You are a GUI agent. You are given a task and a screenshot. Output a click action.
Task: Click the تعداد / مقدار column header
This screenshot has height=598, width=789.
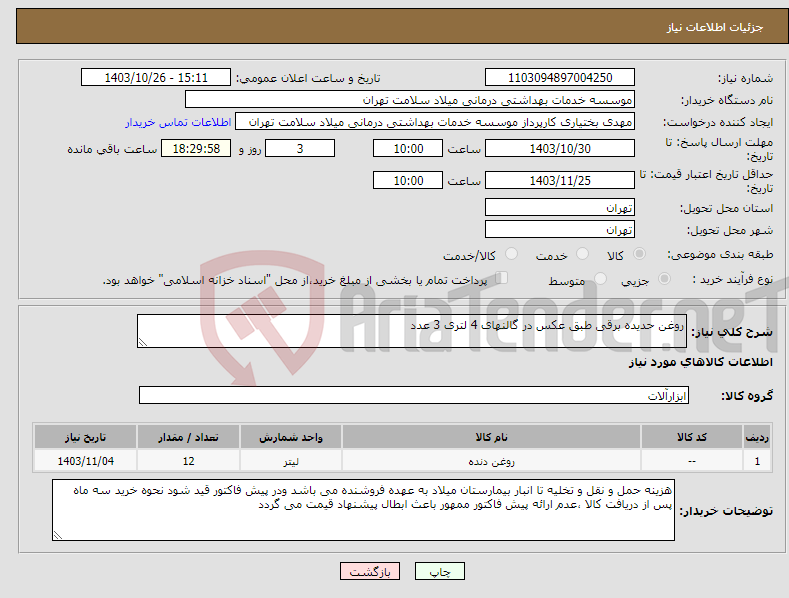tap(188, 437)
